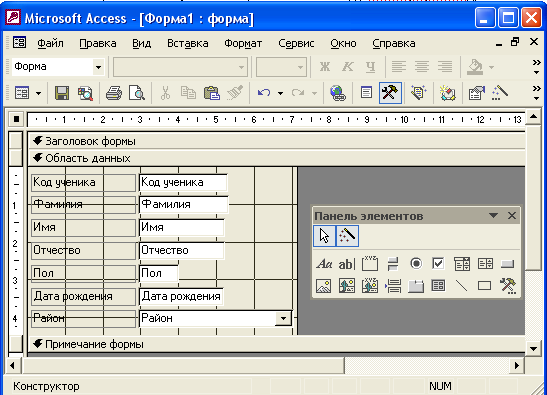The height and width of the screenshot is (395, 547).
Task: Select the Subform/Subreport control tool
Action: tap(439, 286)
